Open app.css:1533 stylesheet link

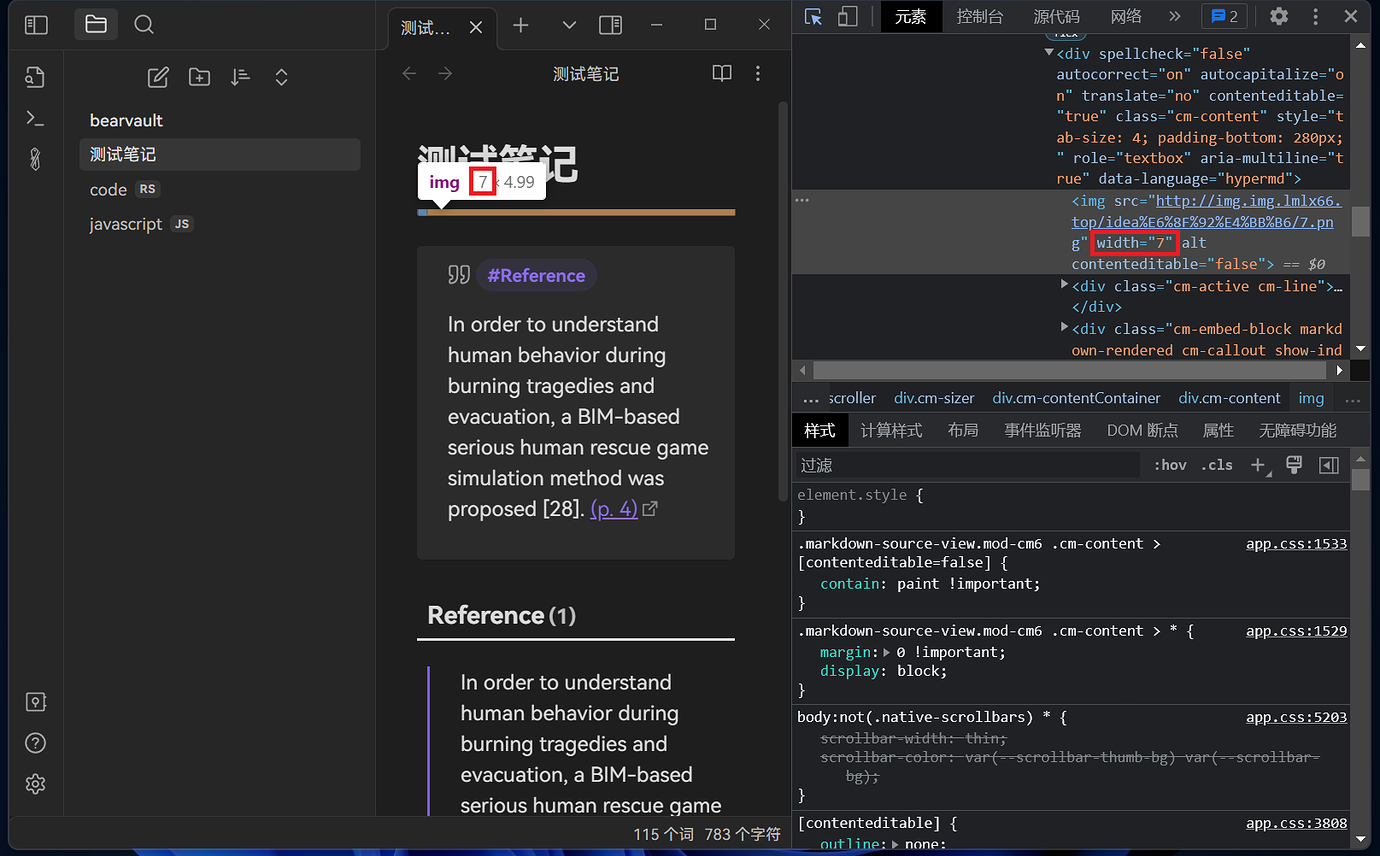click(x=1296, y=543)
